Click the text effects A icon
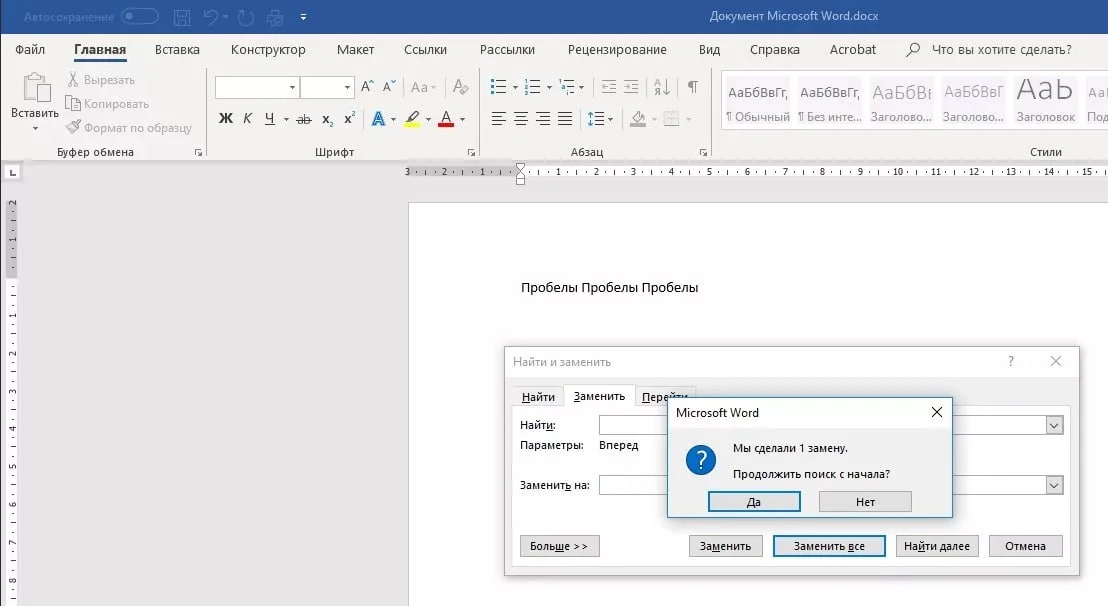The image size is (1108, 606). click(379, 119)
